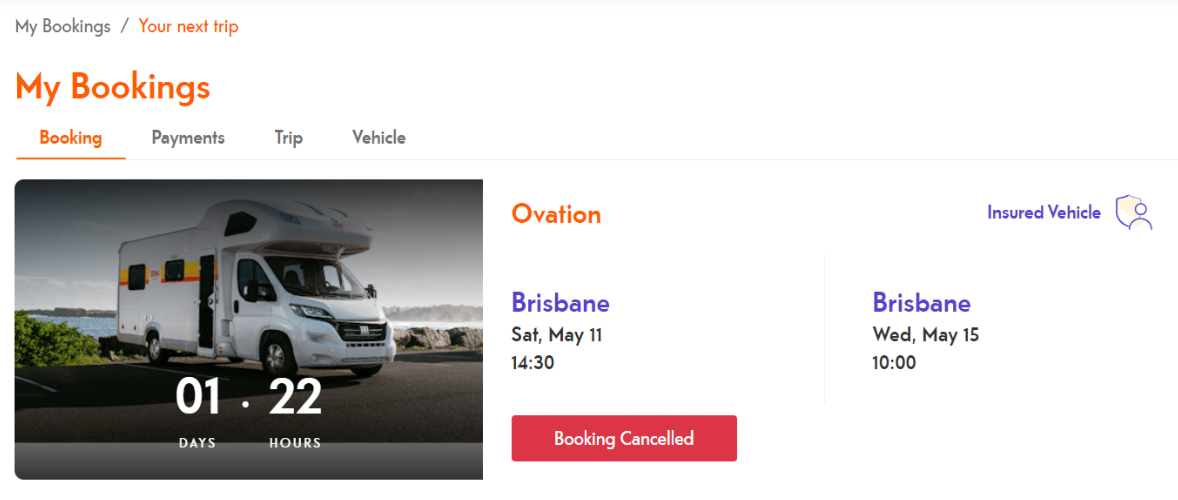This screenshot has height=500, width=1178.
Task: Click the Ovation vehicle name
Action: click(x=556, y=214)
